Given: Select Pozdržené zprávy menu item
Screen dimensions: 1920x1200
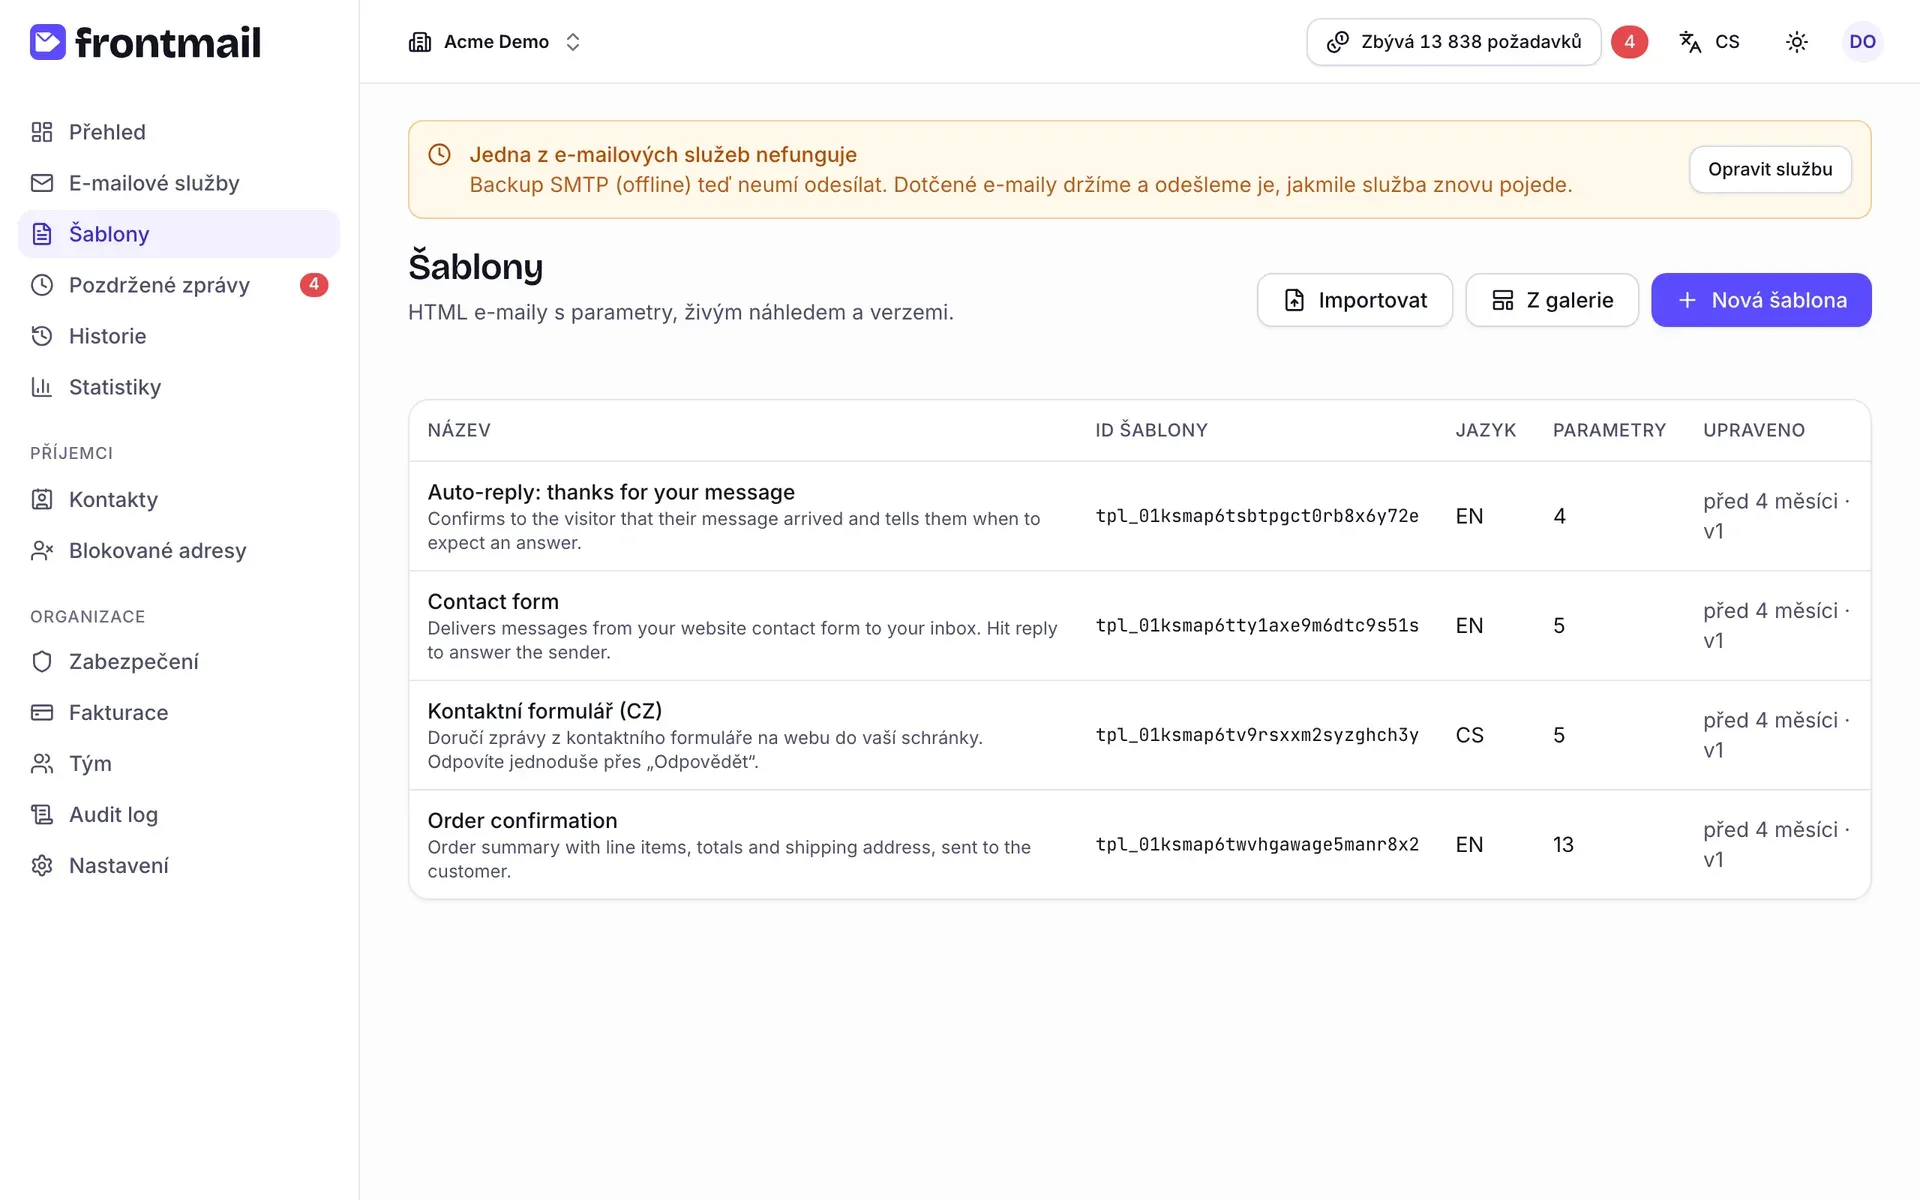Looking at the screenshot, I should (x=179, y=285).
